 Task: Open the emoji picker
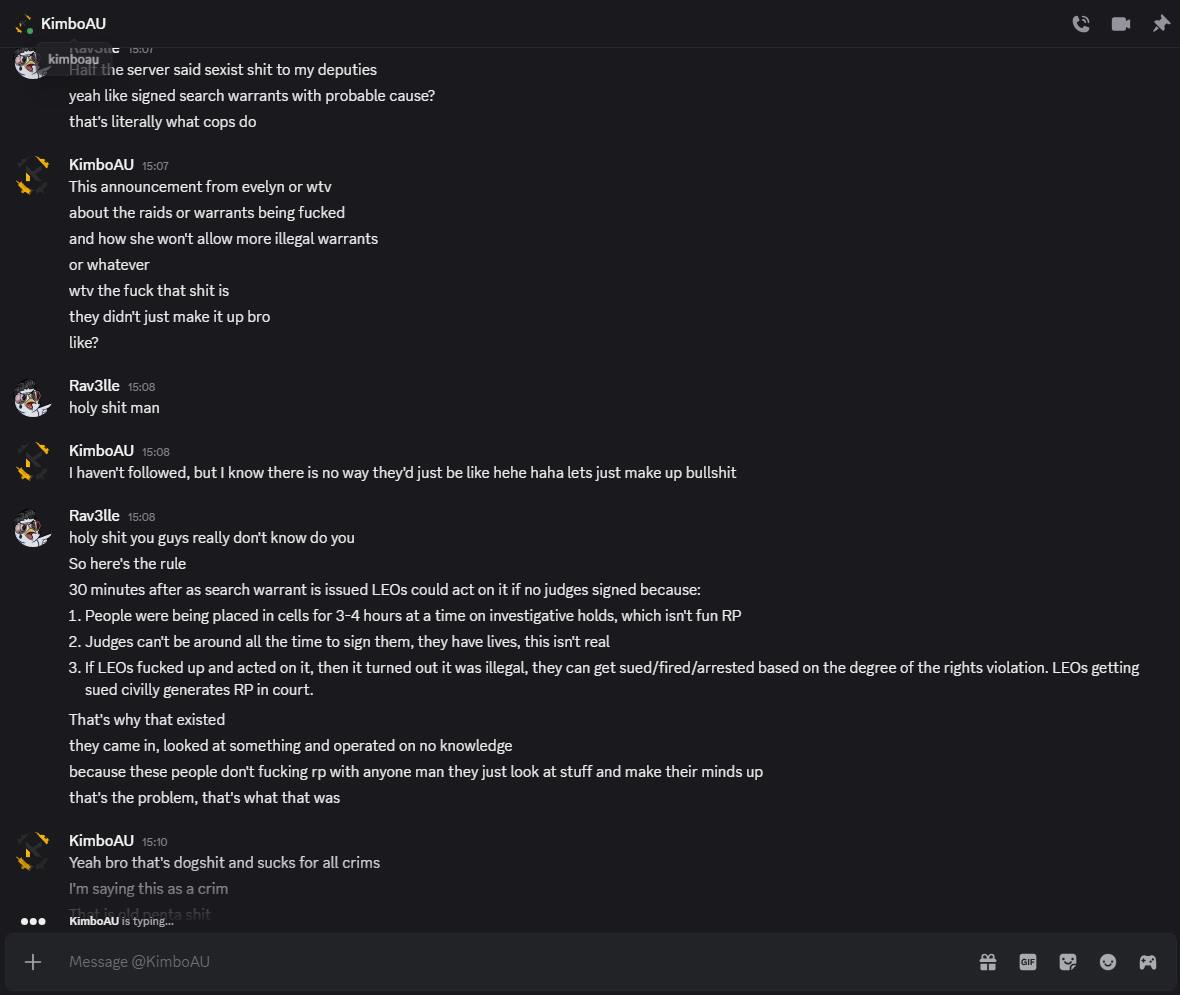point(1108,962)
